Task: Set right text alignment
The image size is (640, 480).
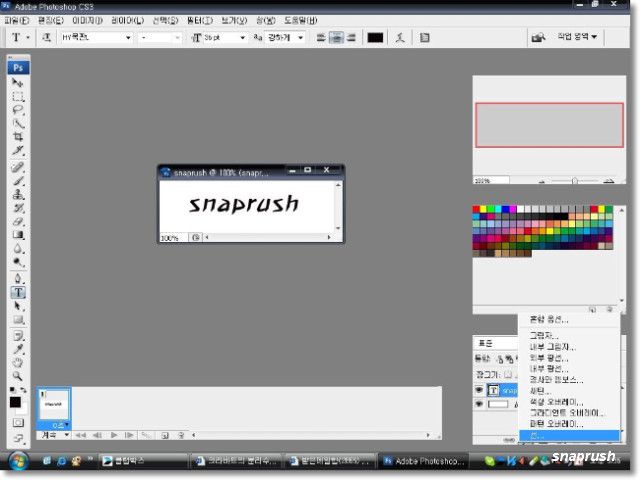Action: (x=351, y=38)
